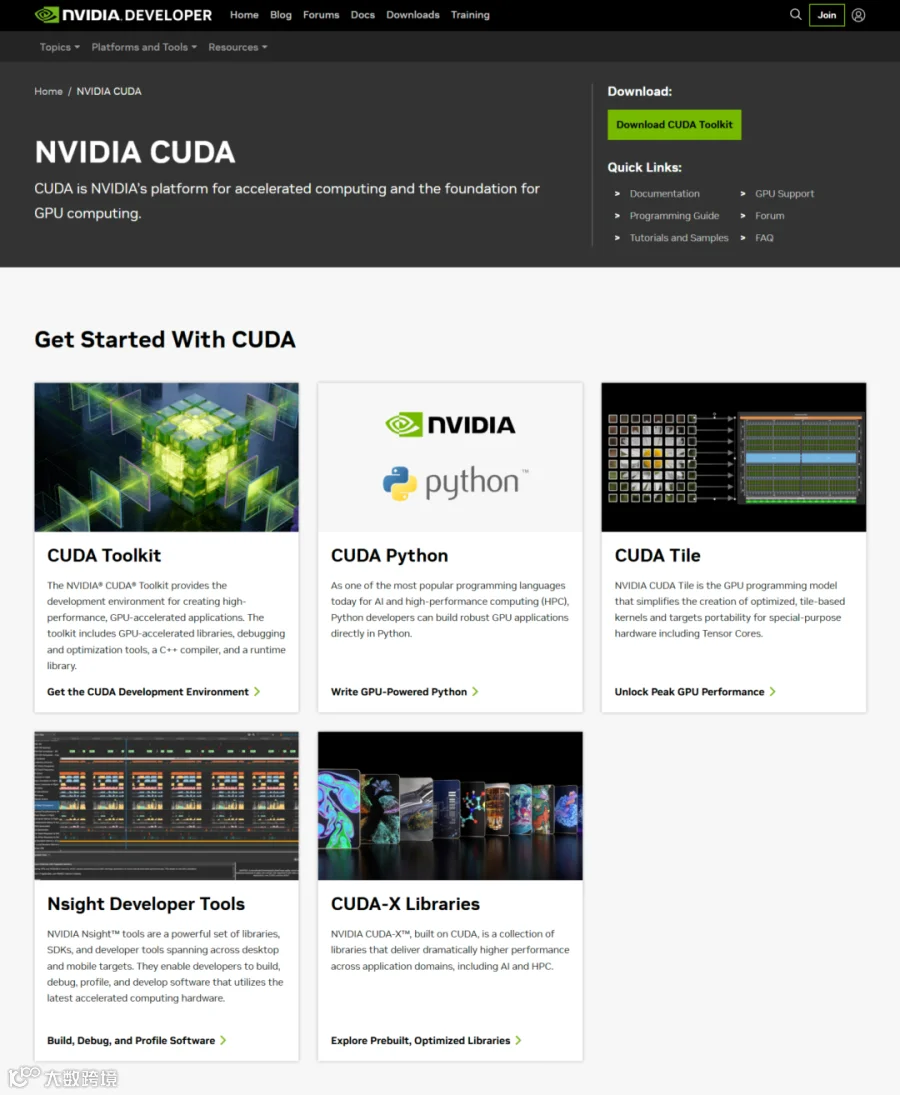Click the NVIDIA eye logo in the CUDA Python card
This screenshot has height=1095, width=900.
(404, 425)
